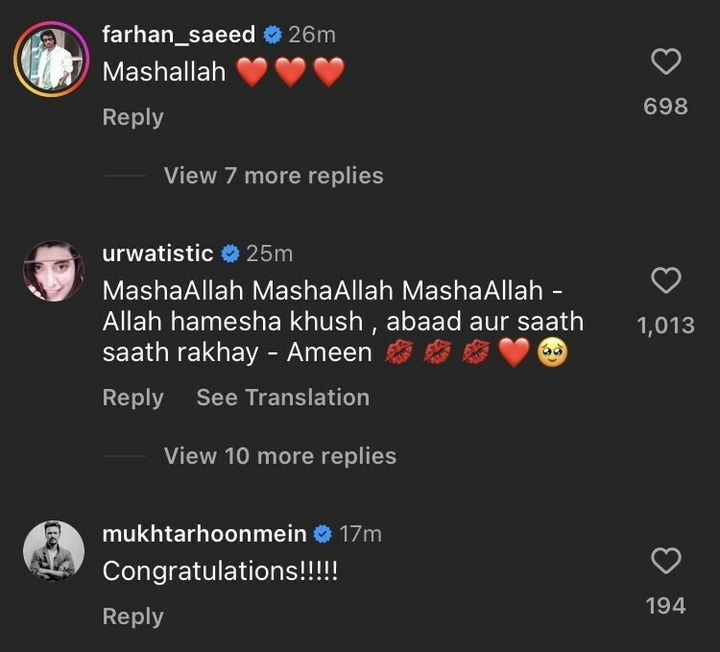720x652 pixels.
Task: Reply to urwatistic's comment
Action: tap(132, 397)
